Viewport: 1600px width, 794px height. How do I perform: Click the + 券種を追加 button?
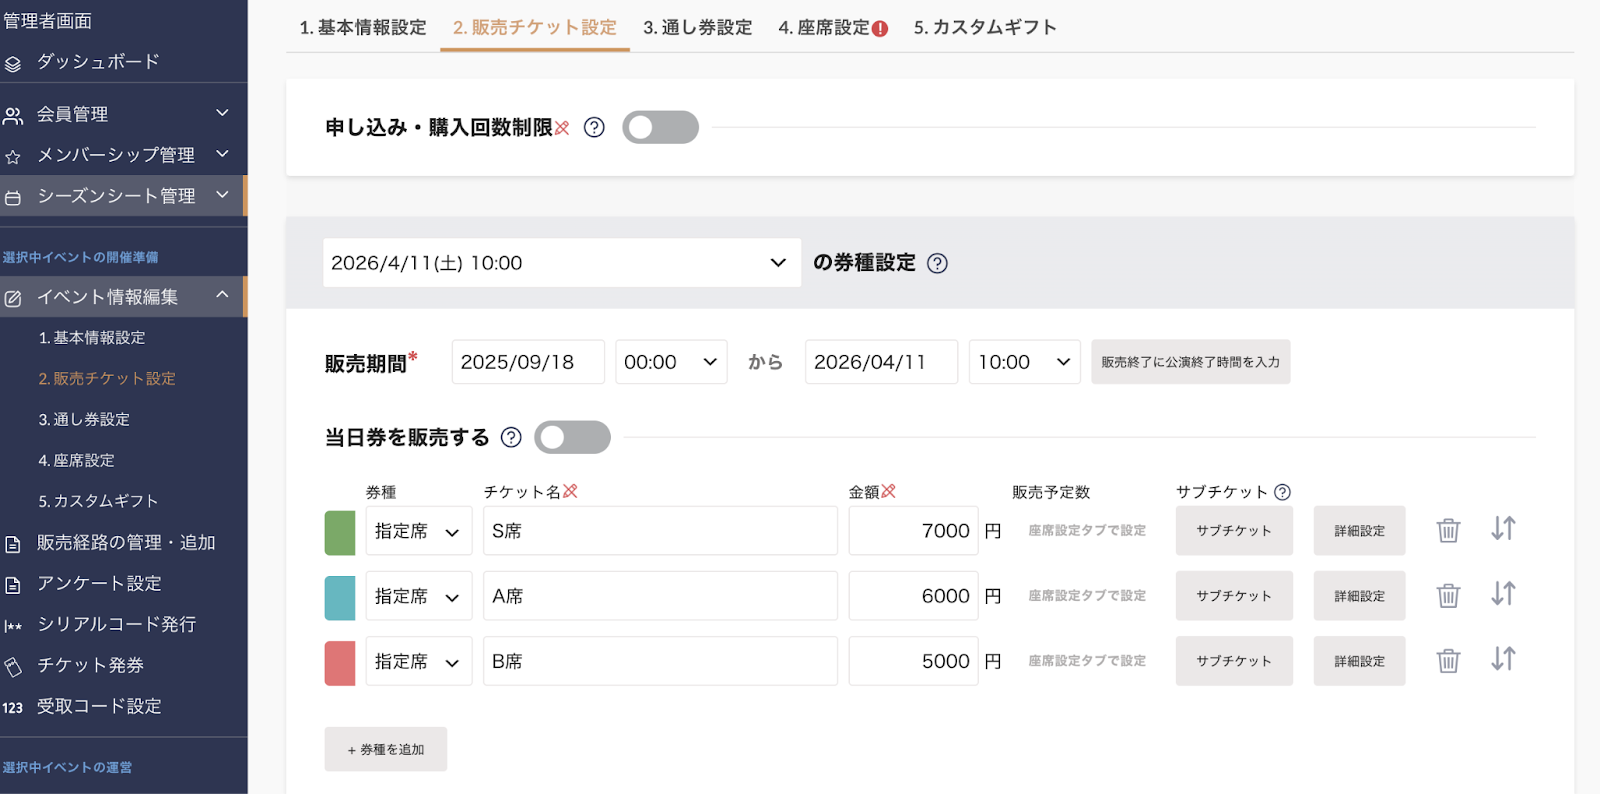[385, 749]
